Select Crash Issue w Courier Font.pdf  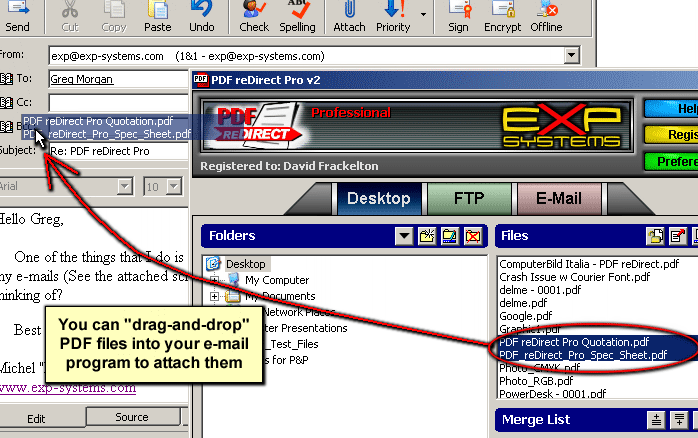click(x=574, y=277)
